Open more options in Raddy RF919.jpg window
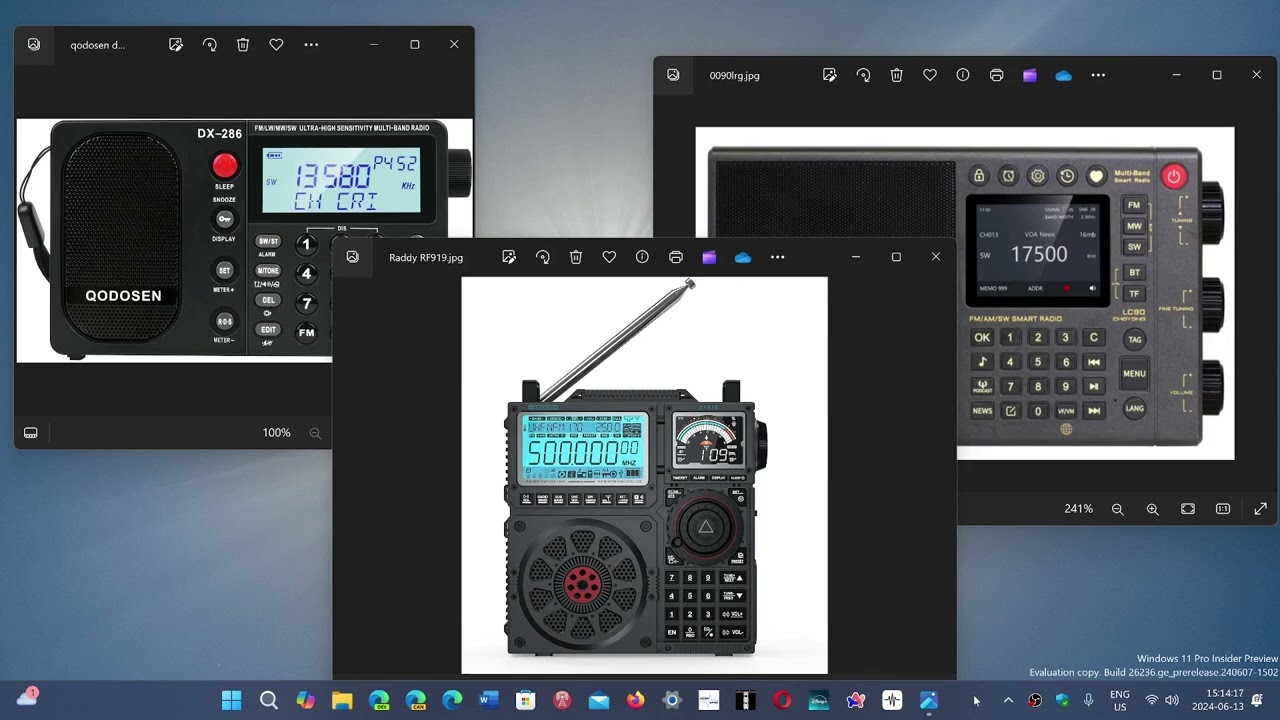The height and width of the screenshot is (720, 1280). [x=777, y=257]
